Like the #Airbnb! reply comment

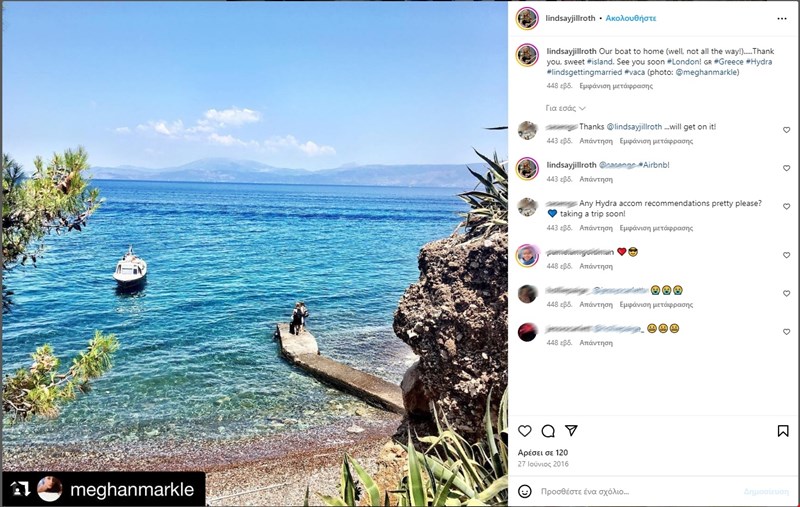click(x=786, y=168)
